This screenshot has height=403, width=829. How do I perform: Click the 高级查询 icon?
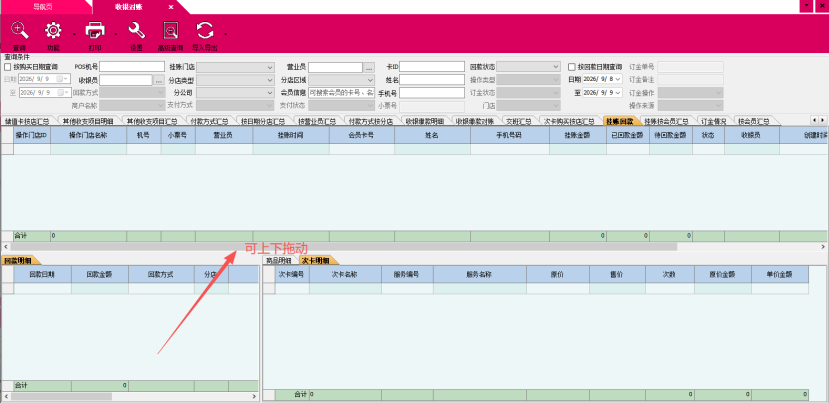pyautogui.click(x=170, y=30)
